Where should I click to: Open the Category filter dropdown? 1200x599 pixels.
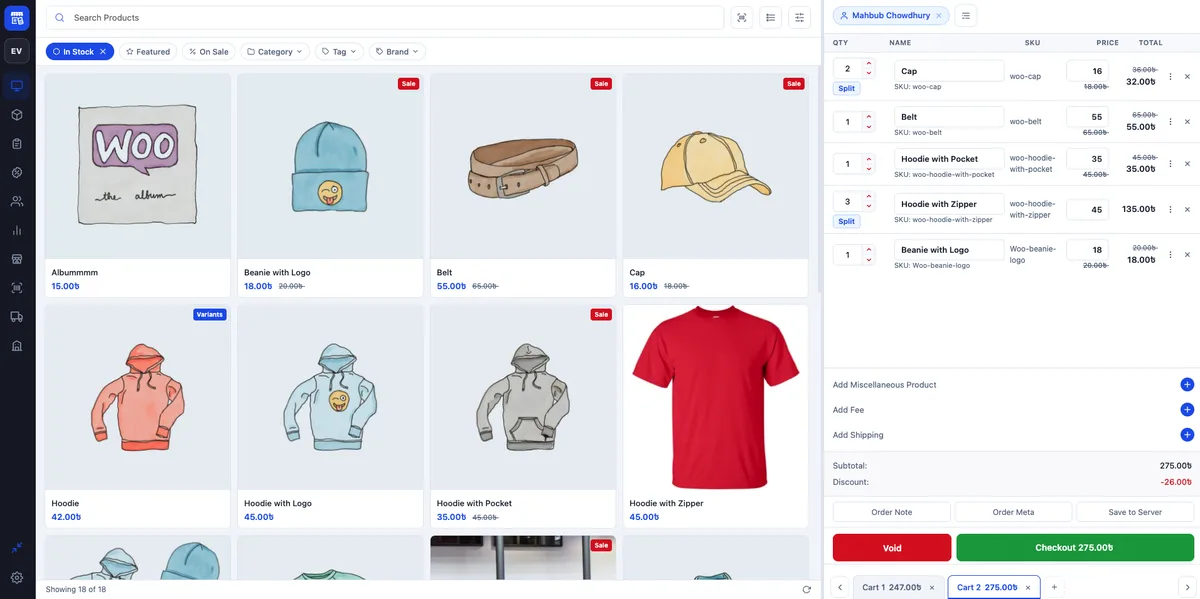coord(275,51)
